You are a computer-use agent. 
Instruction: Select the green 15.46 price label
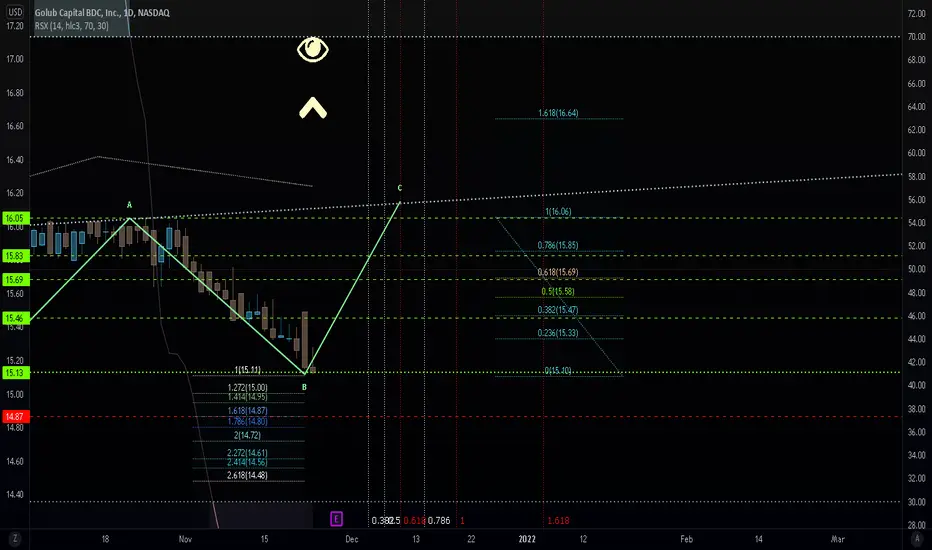pos(15,318)
